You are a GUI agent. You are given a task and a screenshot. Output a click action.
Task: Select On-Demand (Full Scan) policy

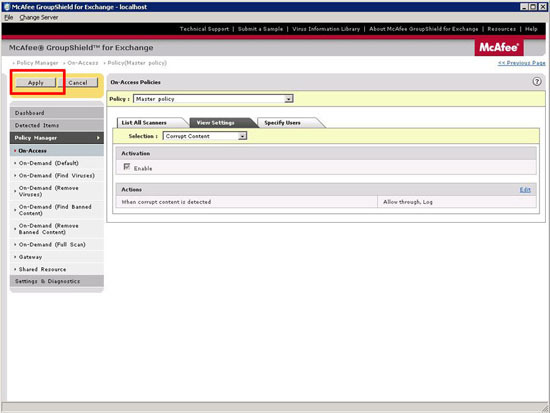point(57,245)
